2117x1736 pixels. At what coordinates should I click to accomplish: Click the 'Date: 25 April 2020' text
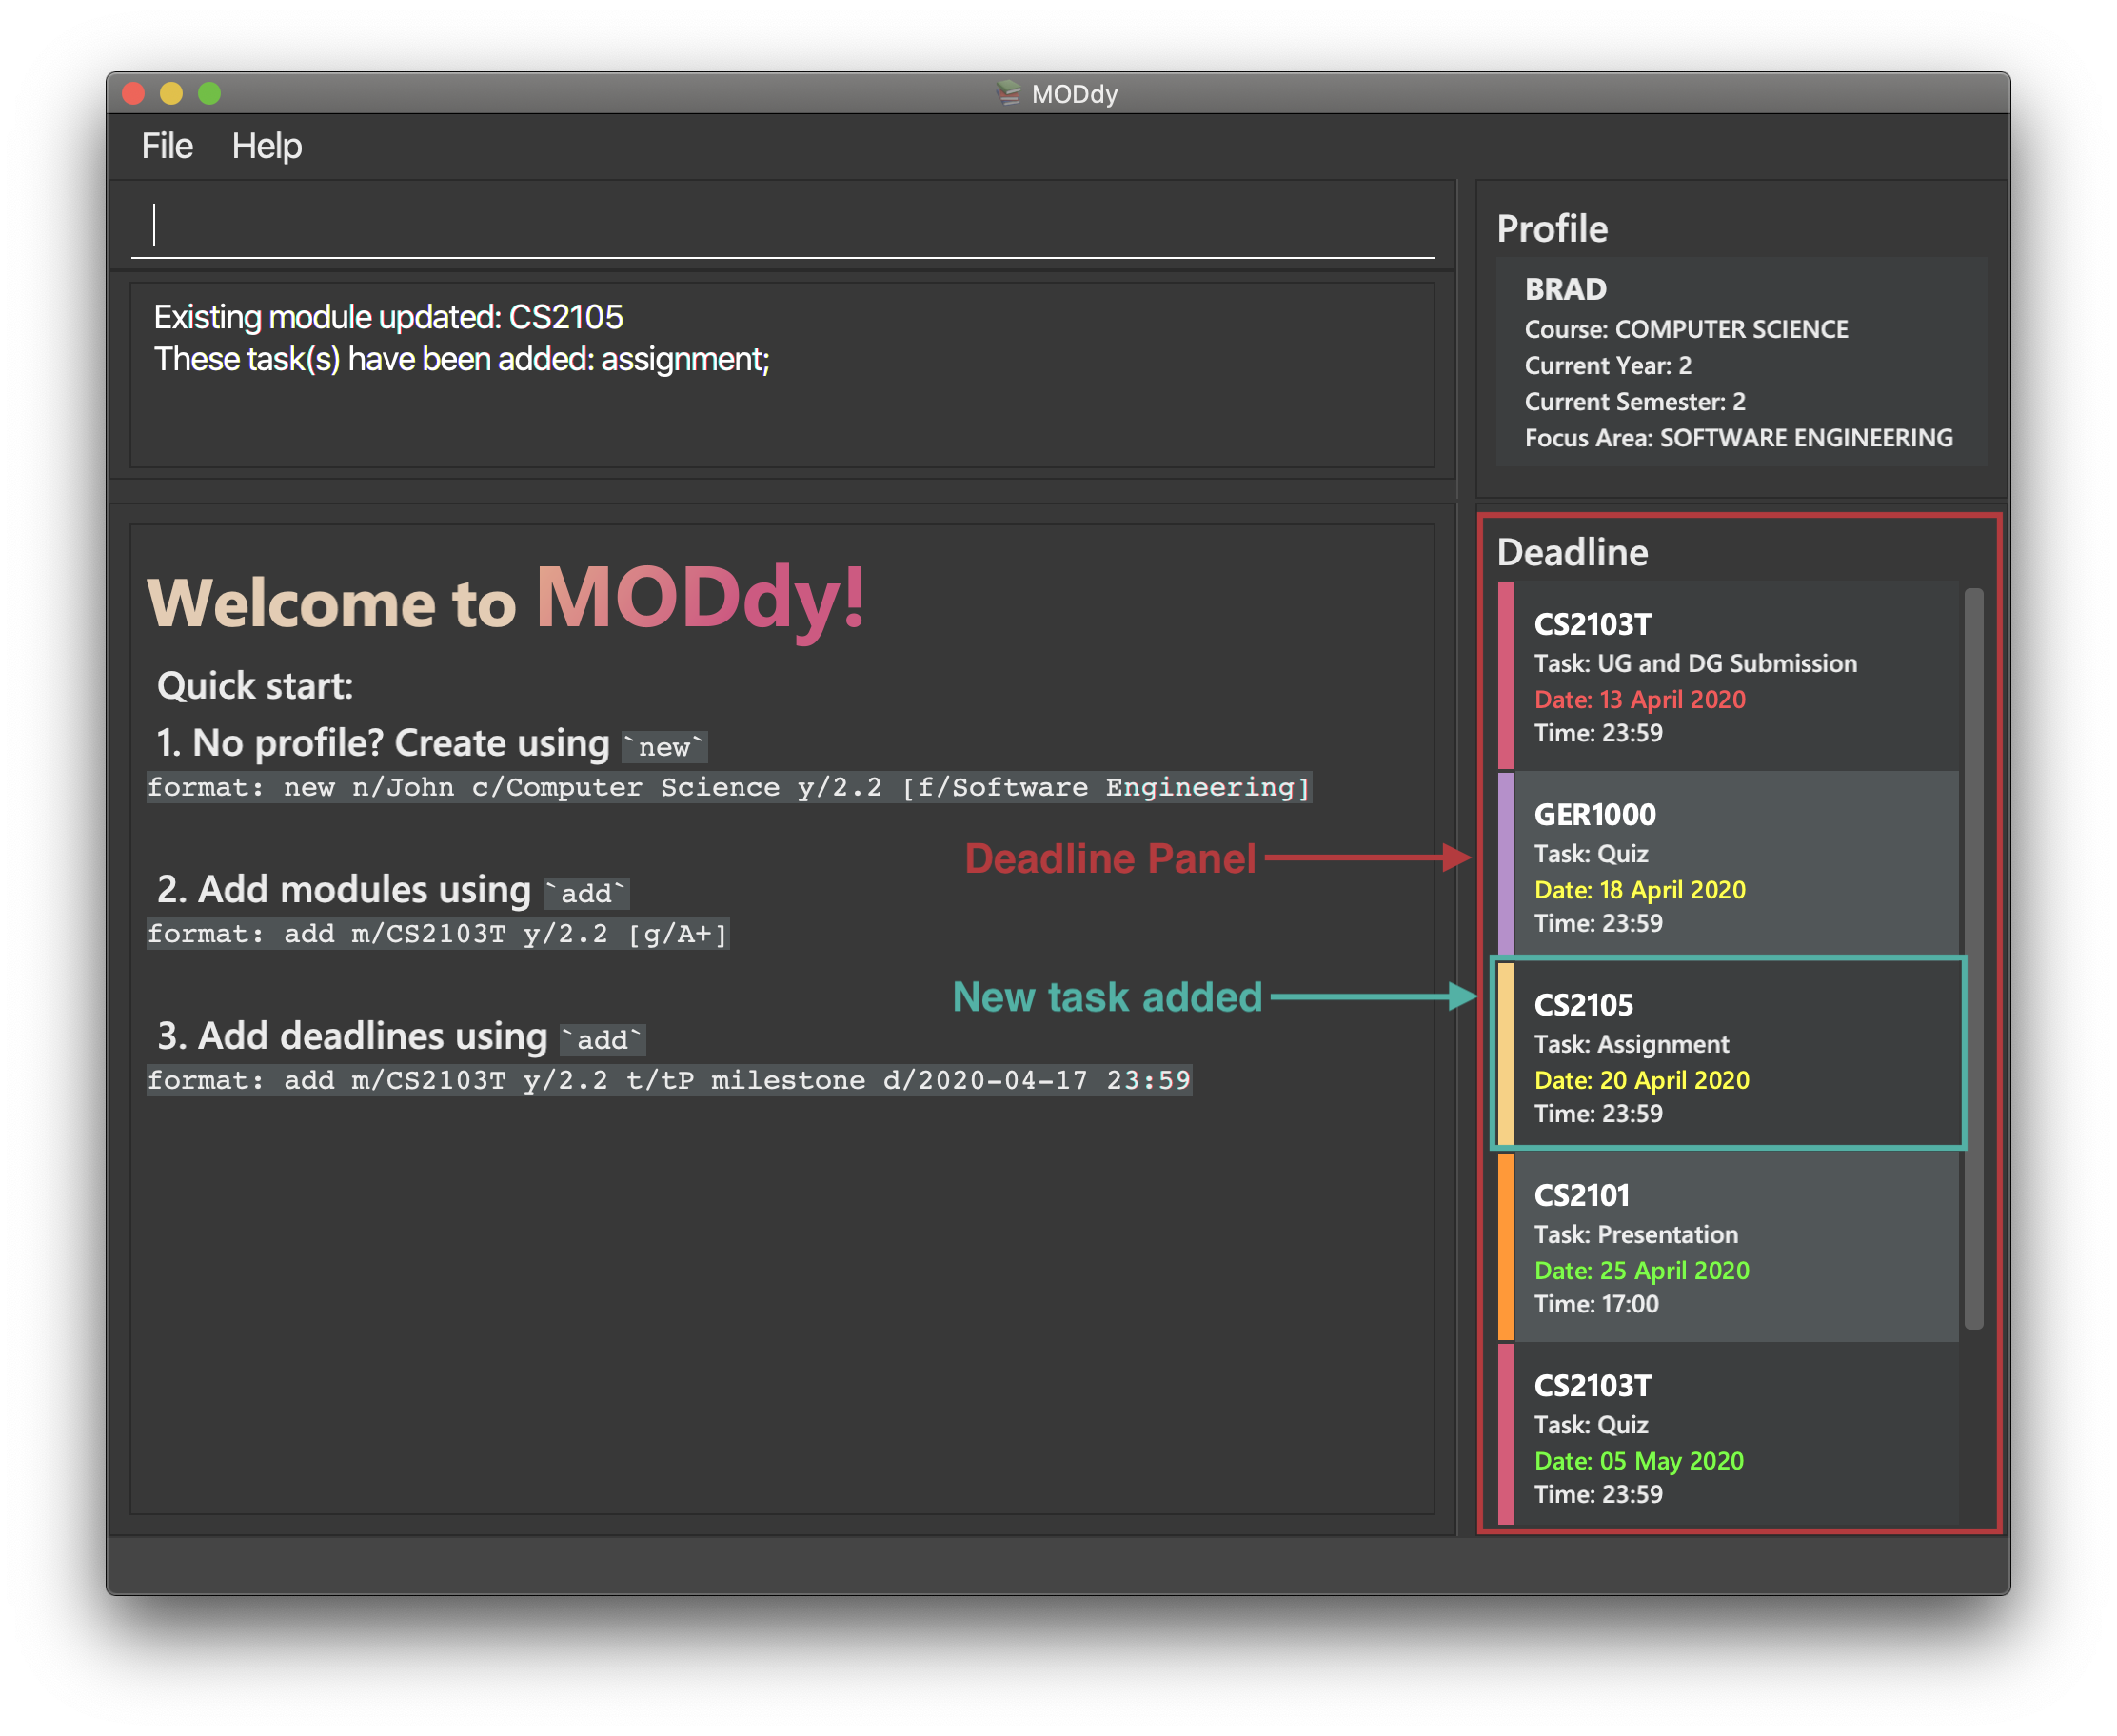1642,1270
